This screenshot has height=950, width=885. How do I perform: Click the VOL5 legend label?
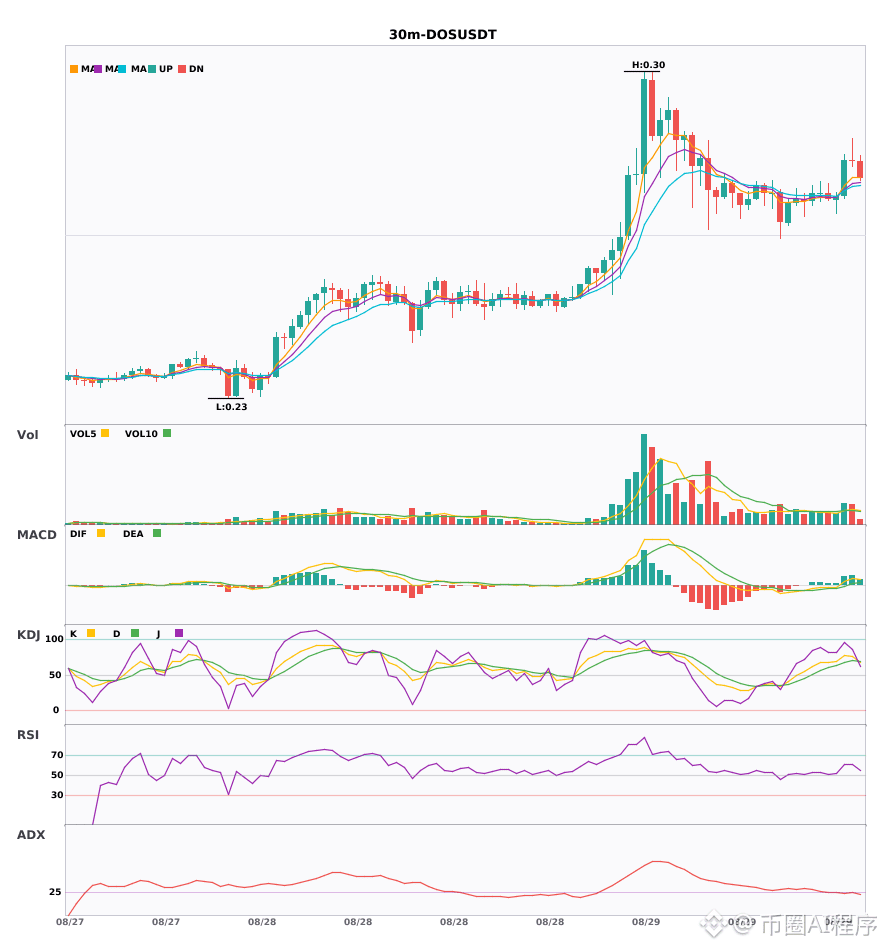click(x=83, y=434)
